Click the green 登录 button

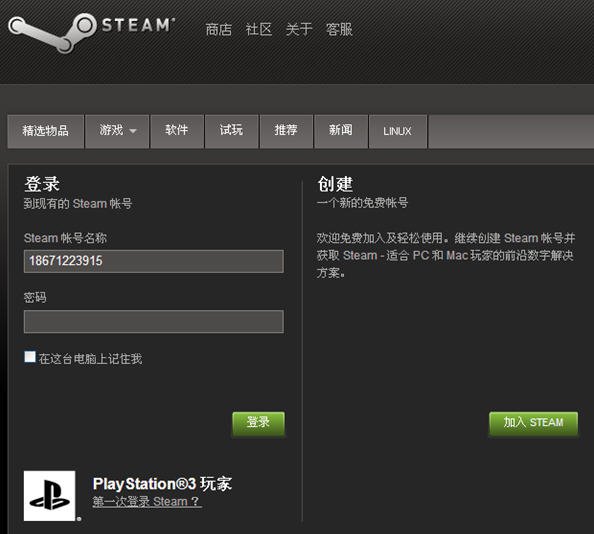pyautogui.click(x=258, y=423)
